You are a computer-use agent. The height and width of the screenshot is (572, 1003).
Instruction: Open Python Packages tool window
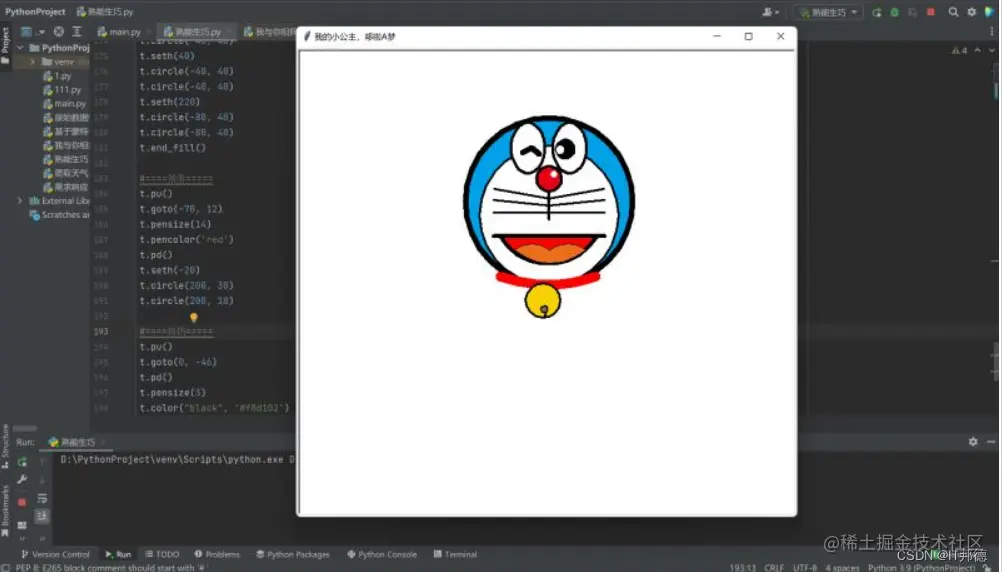click(292, 554)
